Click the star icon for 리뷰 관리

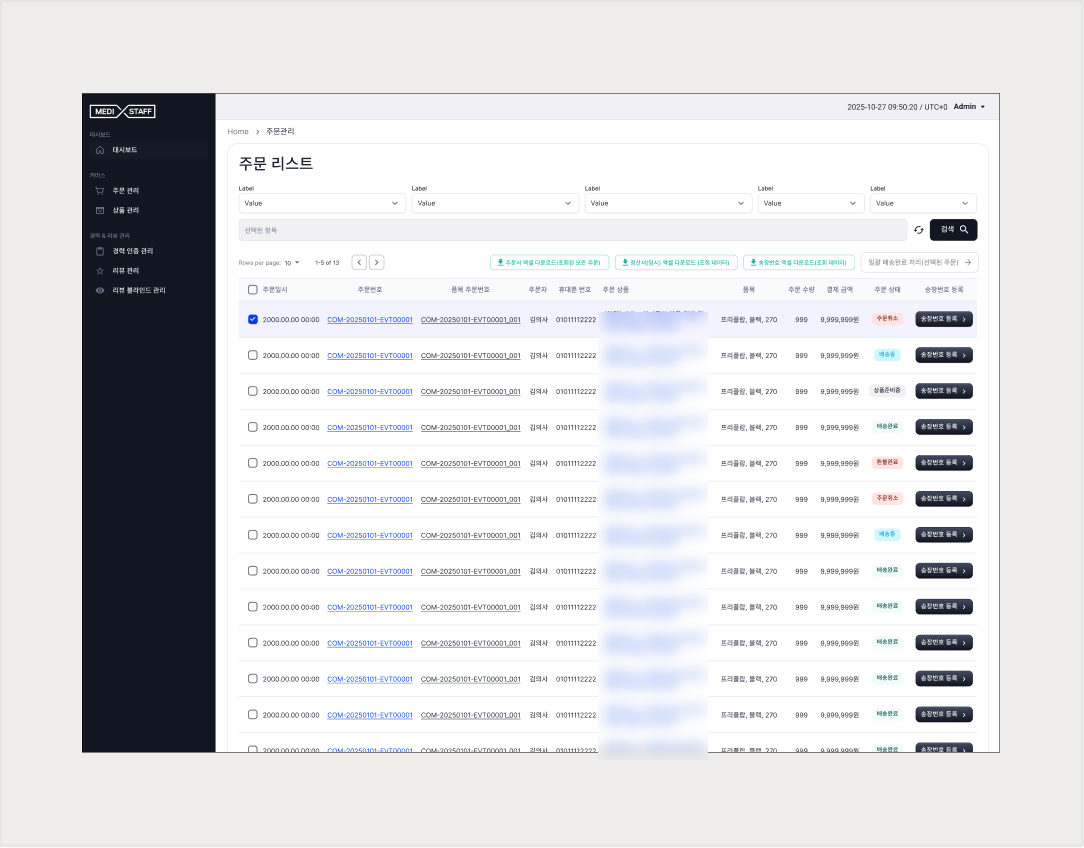[x=100, y=271]
